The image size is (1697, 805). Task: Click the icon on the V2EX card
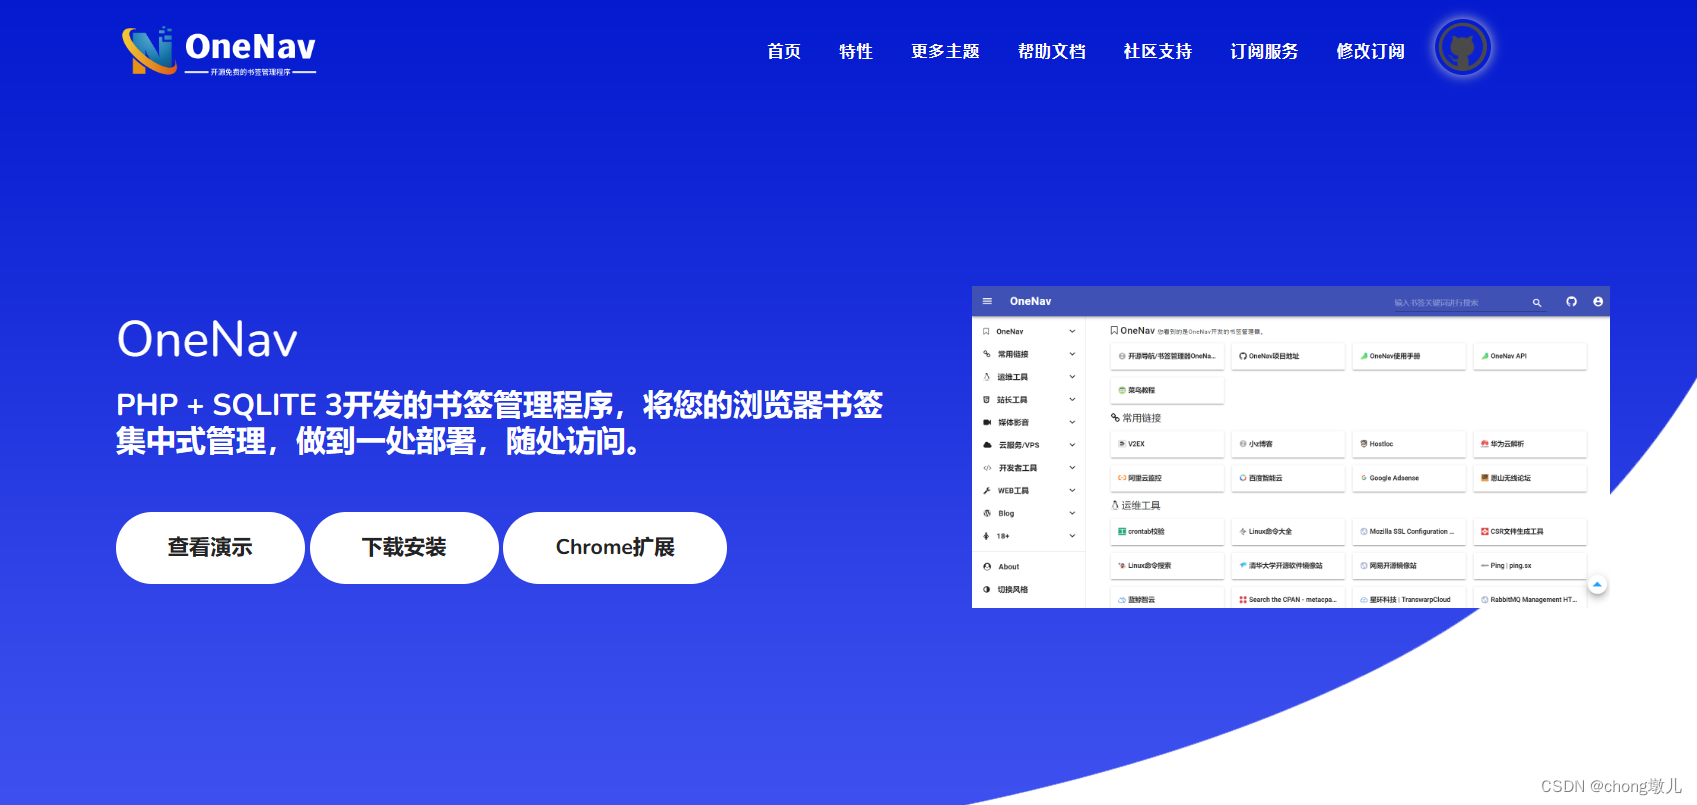click(1122, 444)
